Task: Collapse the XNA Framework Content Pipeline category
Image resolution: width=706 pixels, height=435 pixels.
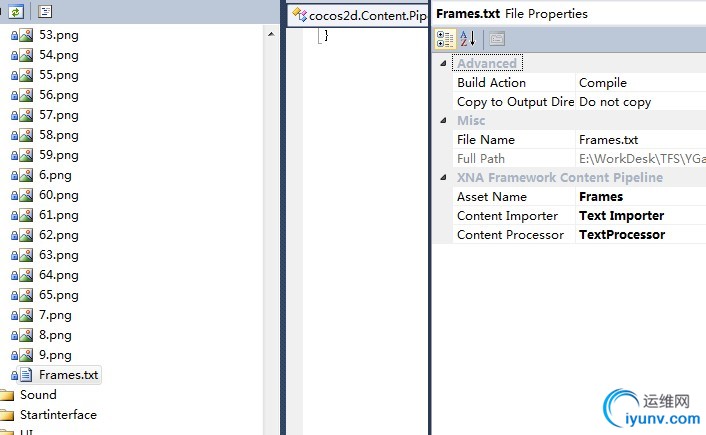Action: click(x=444, y=178)
